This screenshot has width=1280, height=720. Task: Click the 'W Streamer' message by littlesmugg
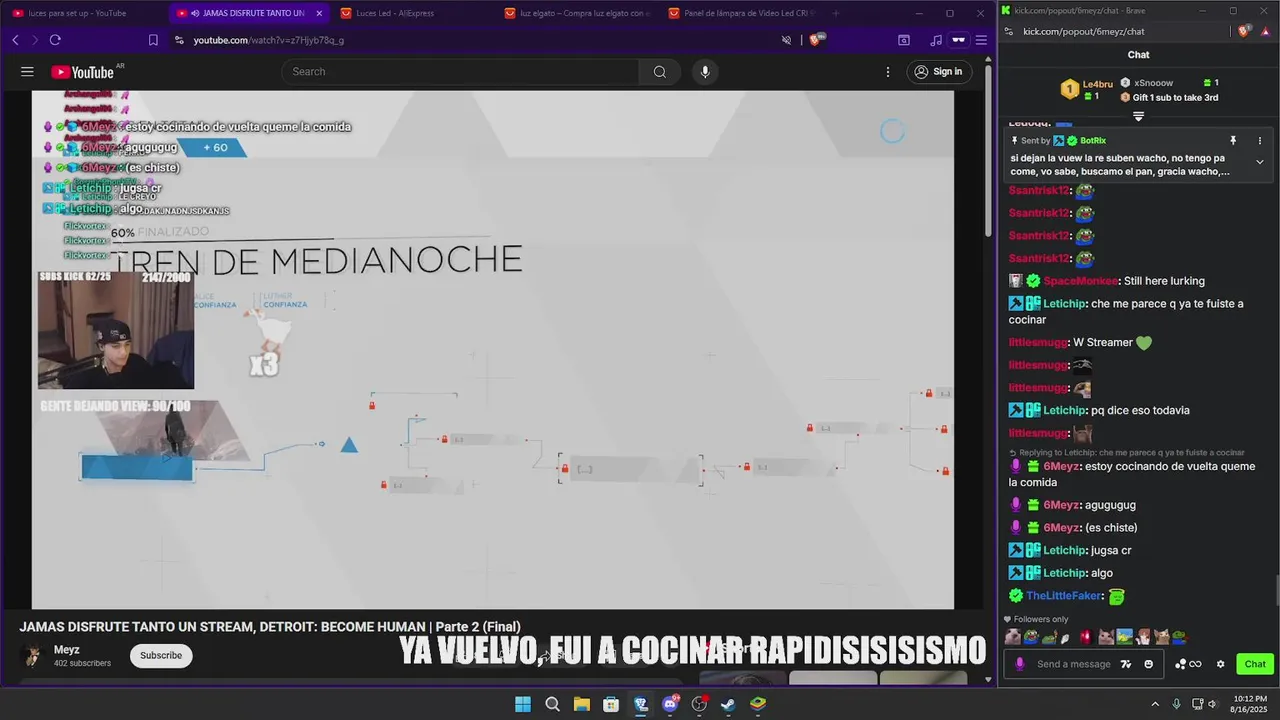1102,343
